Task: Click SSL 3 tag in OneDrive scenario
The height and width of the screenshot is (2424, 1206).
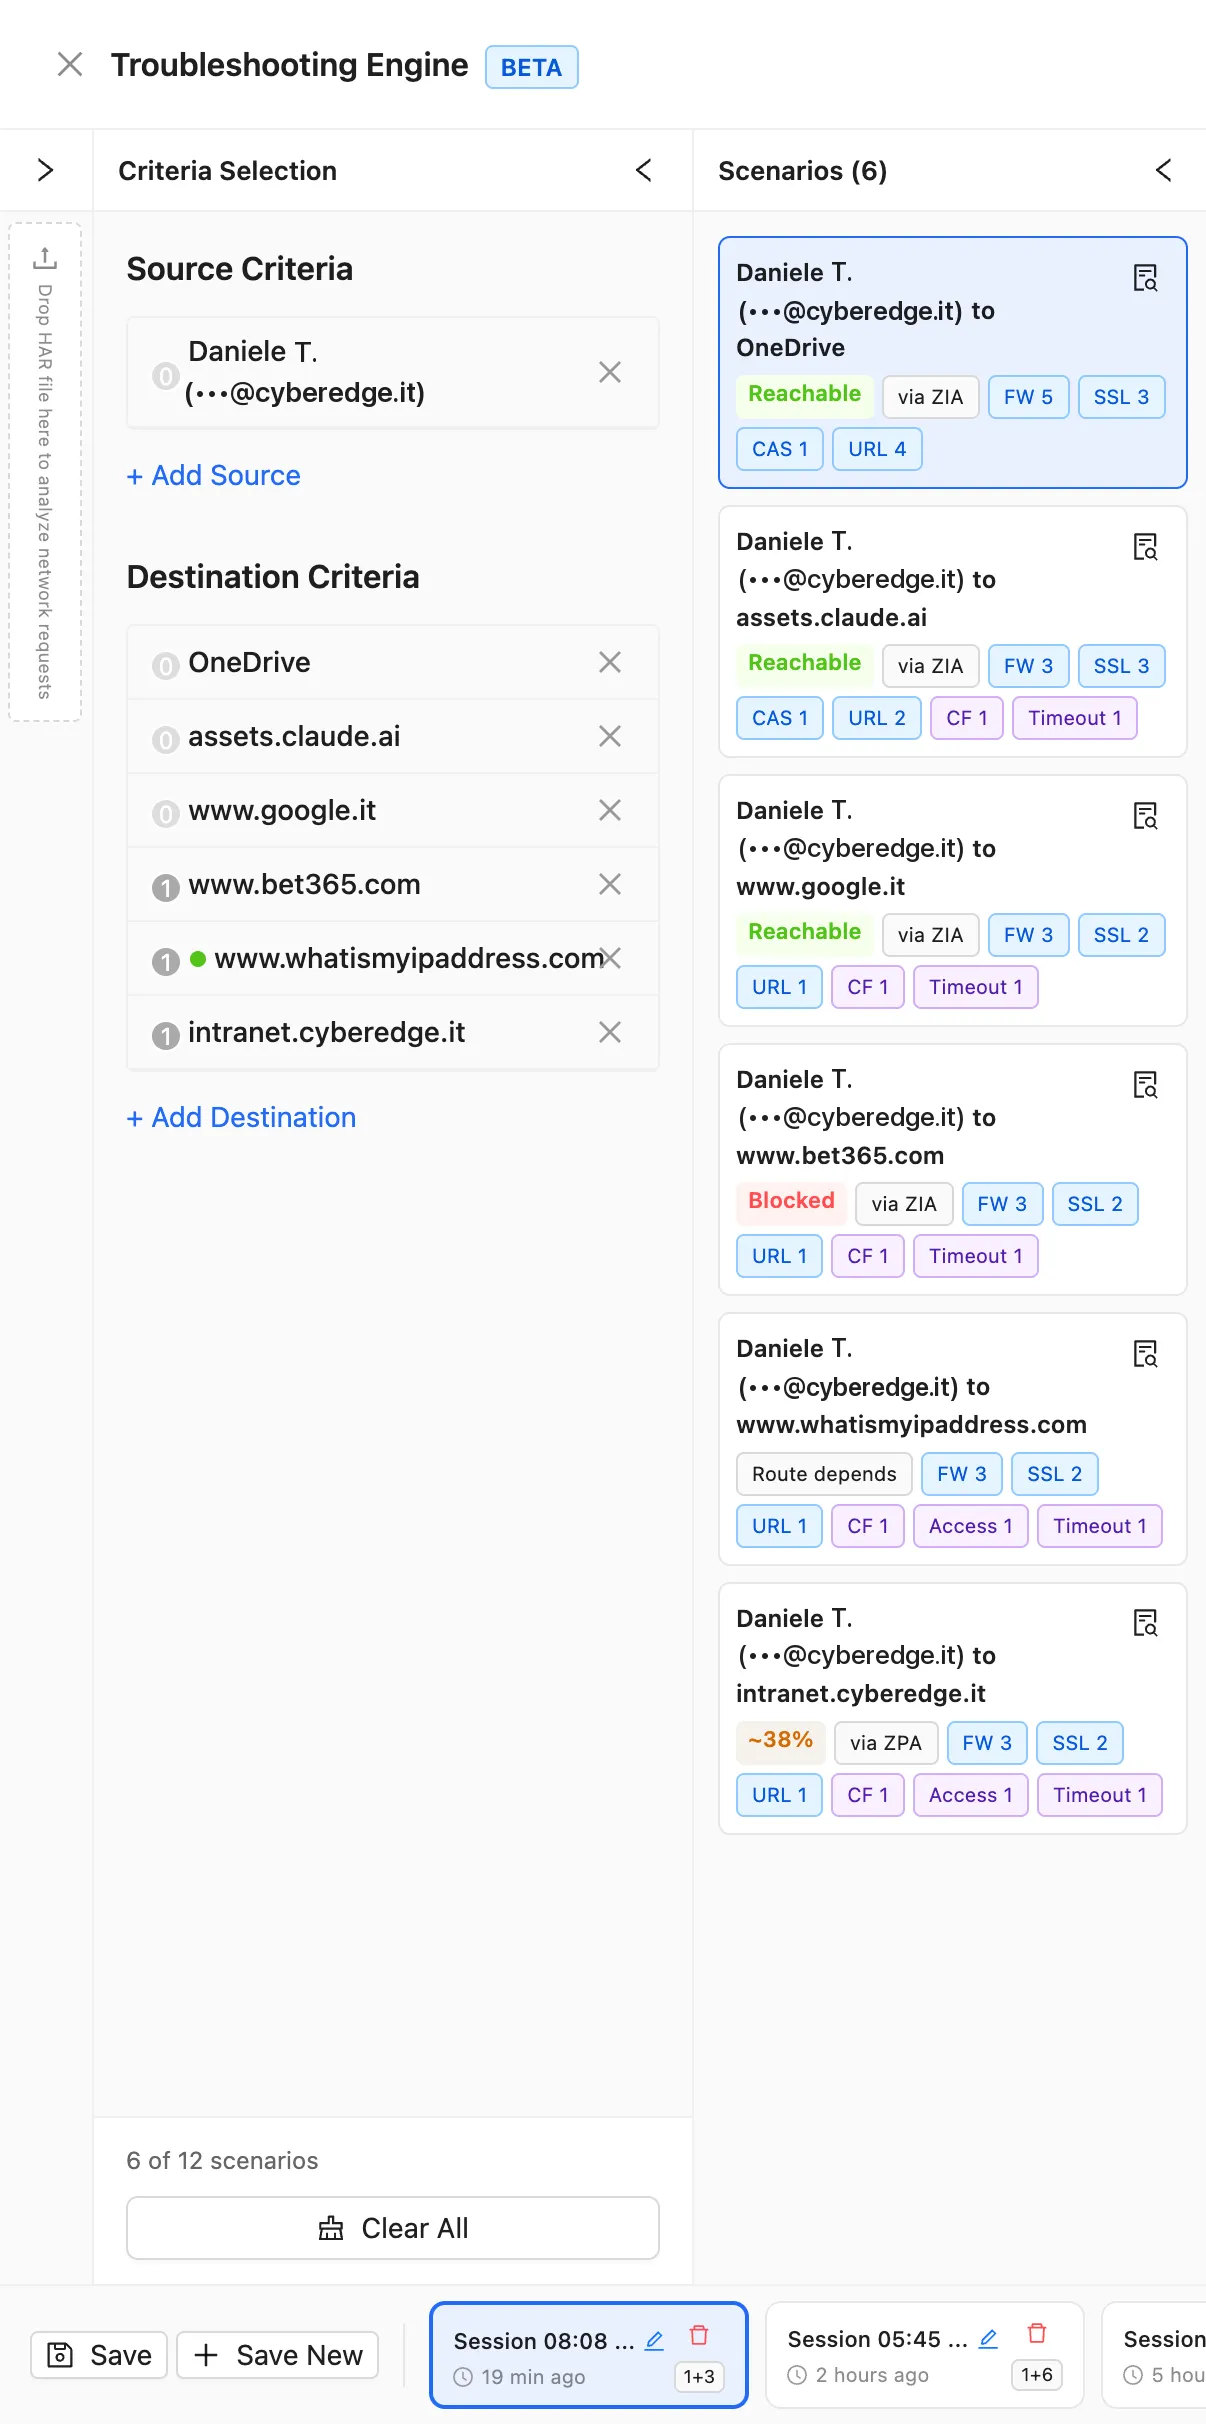Action: (x=1121, y=397)
